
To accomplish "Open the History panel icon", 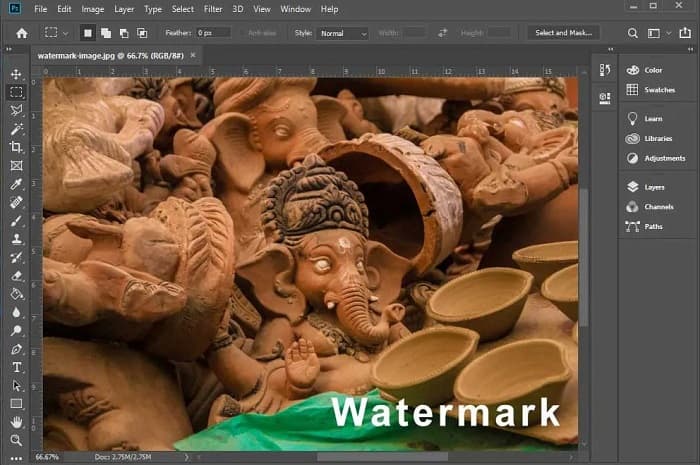I will click(x=604, y=69).
